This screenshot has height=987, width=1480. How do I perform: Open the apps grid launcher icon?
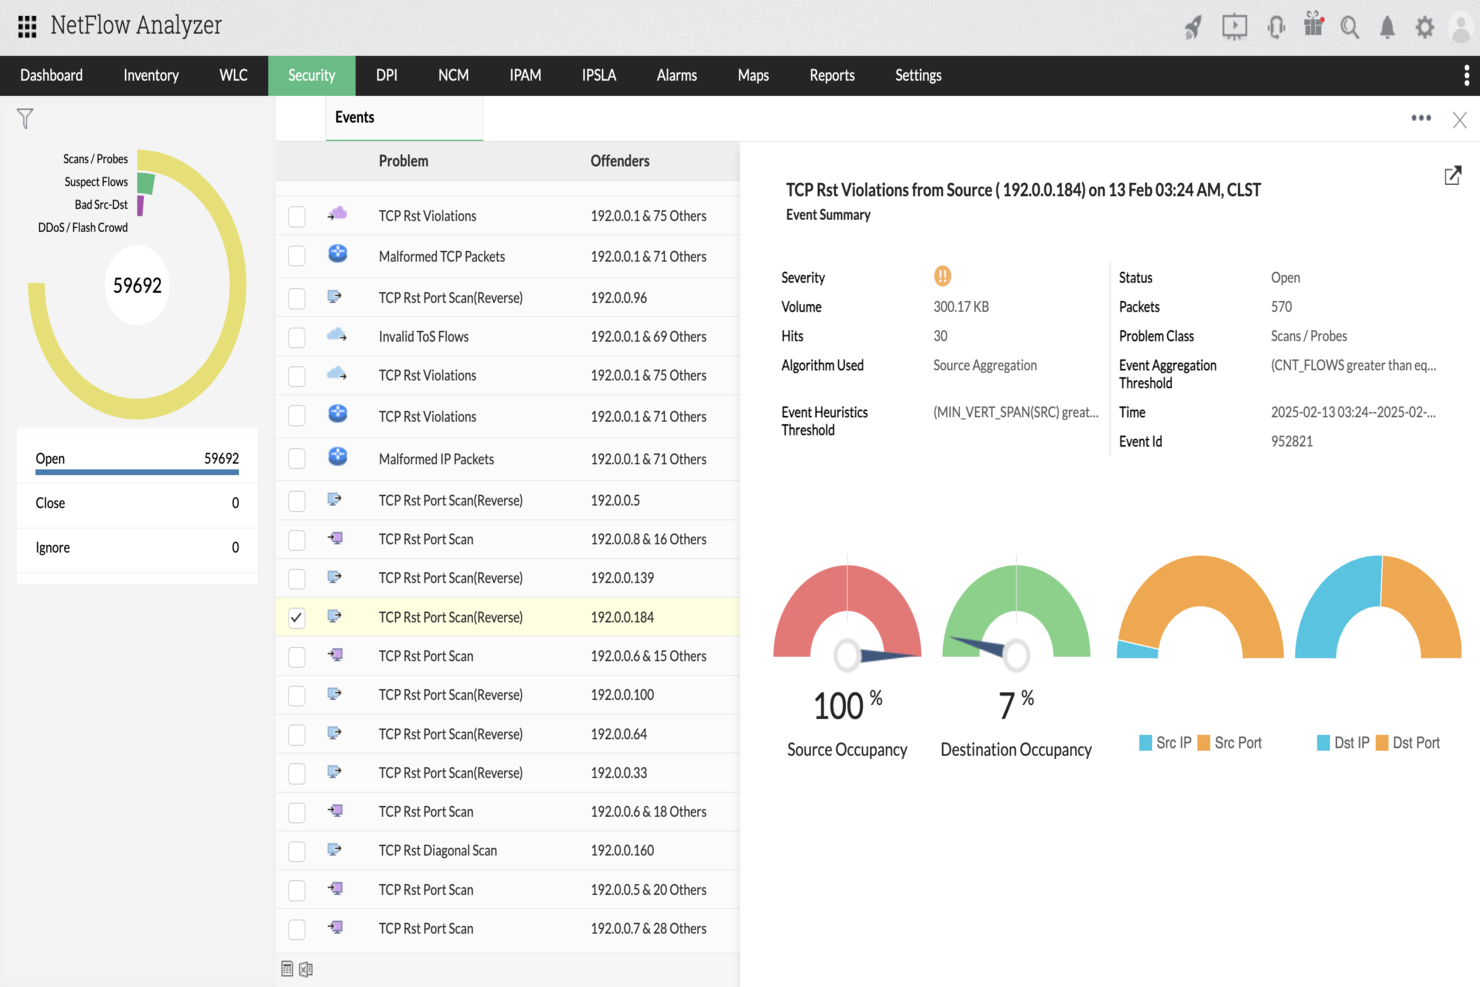(27, 26)
